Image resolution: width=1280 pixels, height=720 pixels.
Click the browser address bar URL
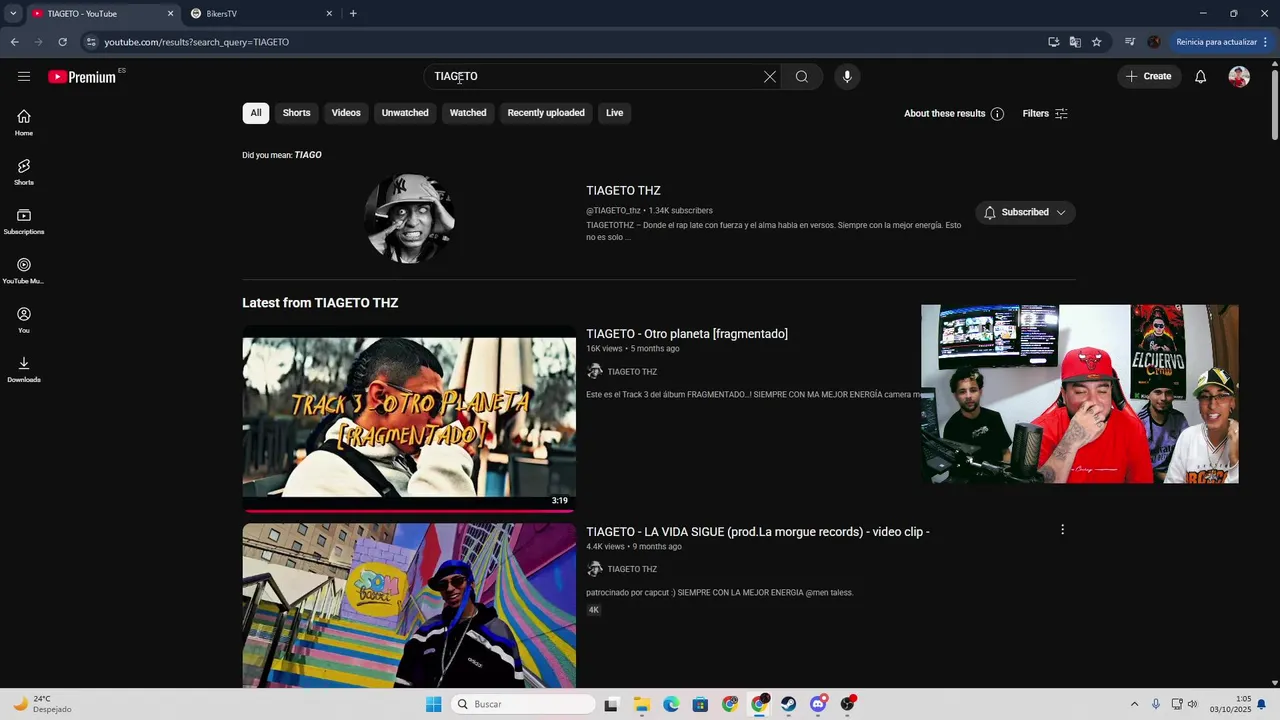[x=197, y=42]
